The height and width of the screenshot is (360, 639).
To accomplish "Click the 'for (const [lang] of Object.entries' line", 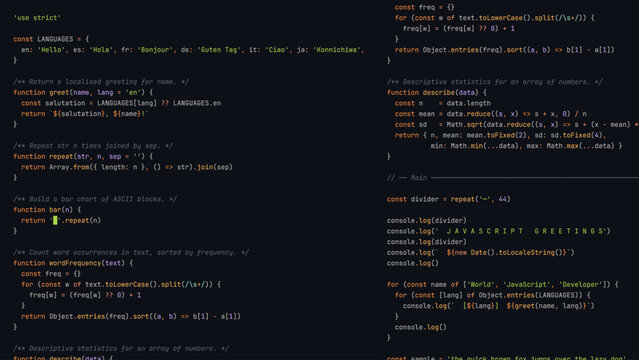I will [x=493, y=295].
